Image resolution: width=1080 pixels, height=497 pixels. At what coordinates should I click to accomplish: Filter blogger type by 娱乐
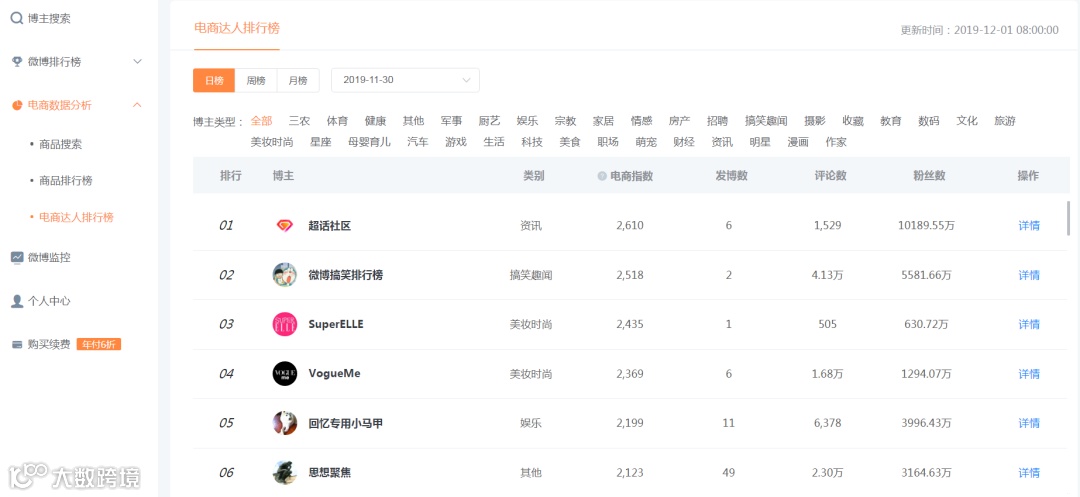[528, 121]
